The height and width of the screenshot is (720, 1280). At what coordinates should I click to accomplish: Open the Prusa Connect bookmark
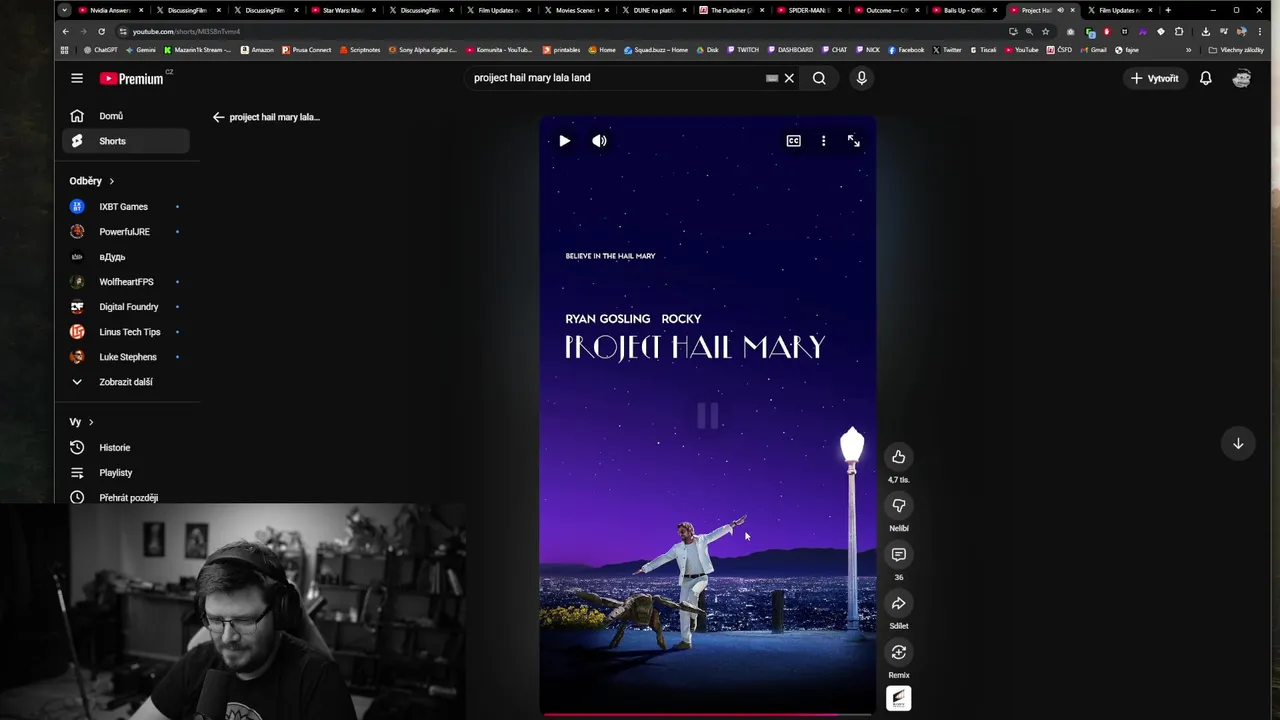coord(307,50)
